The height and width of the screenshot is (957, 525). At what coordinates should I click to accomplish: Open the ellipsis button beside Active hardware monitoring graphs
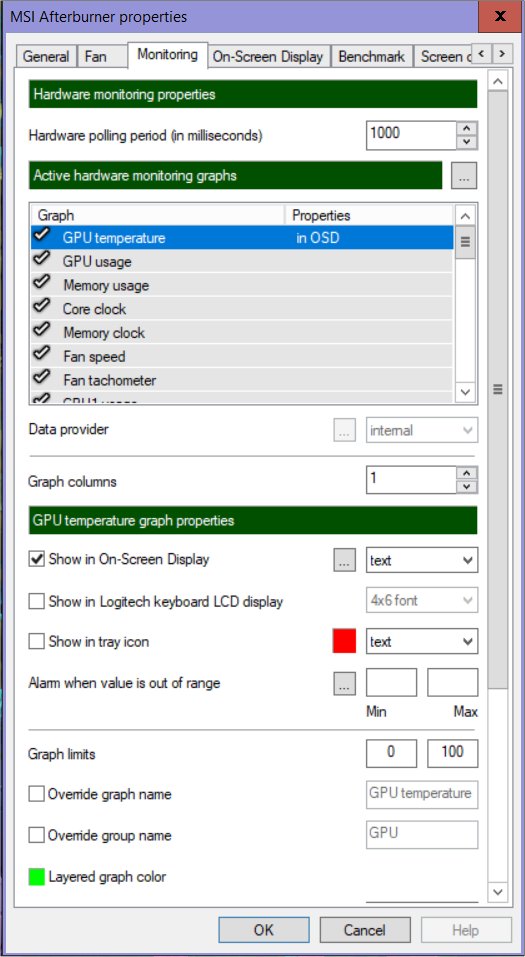pos(464,176)
